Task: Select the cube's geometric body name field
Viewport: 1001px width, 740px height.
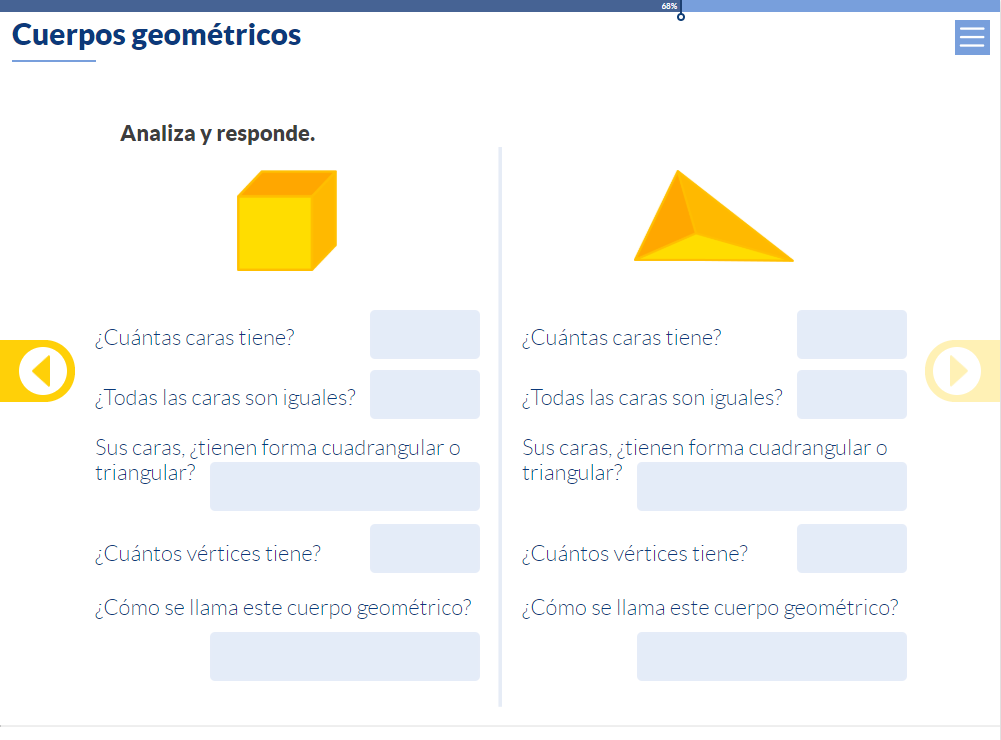Action: [x=344, y=656]
